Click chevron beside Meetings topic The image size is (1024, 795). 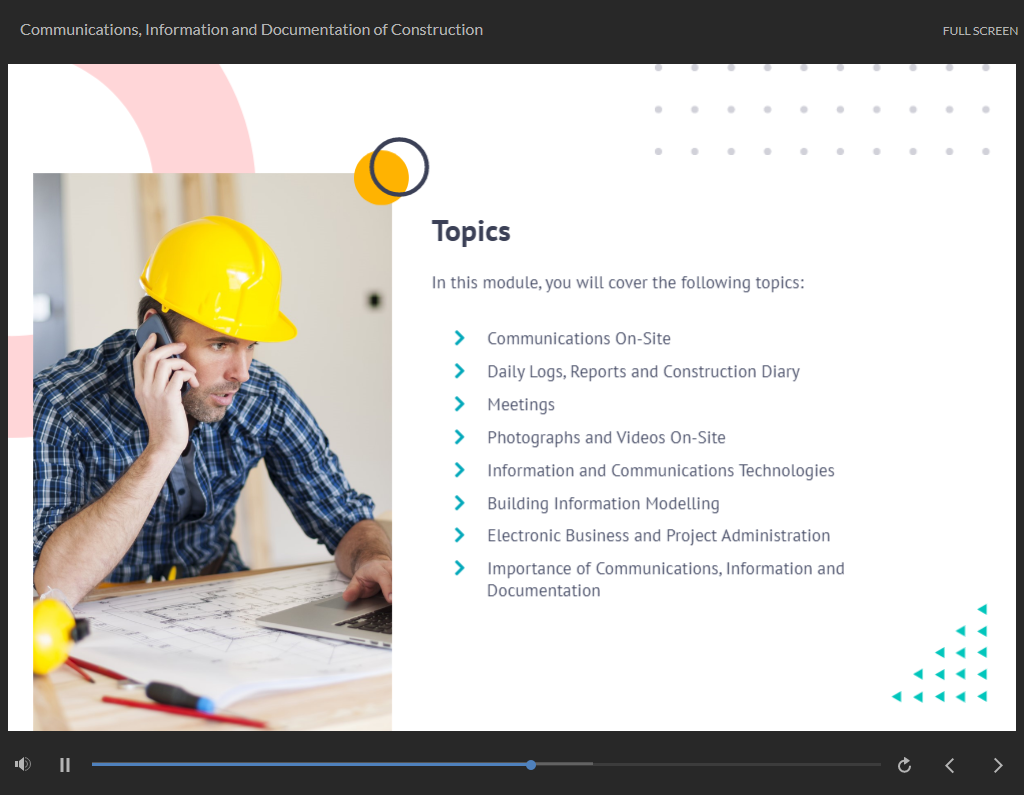click(460, 404)
